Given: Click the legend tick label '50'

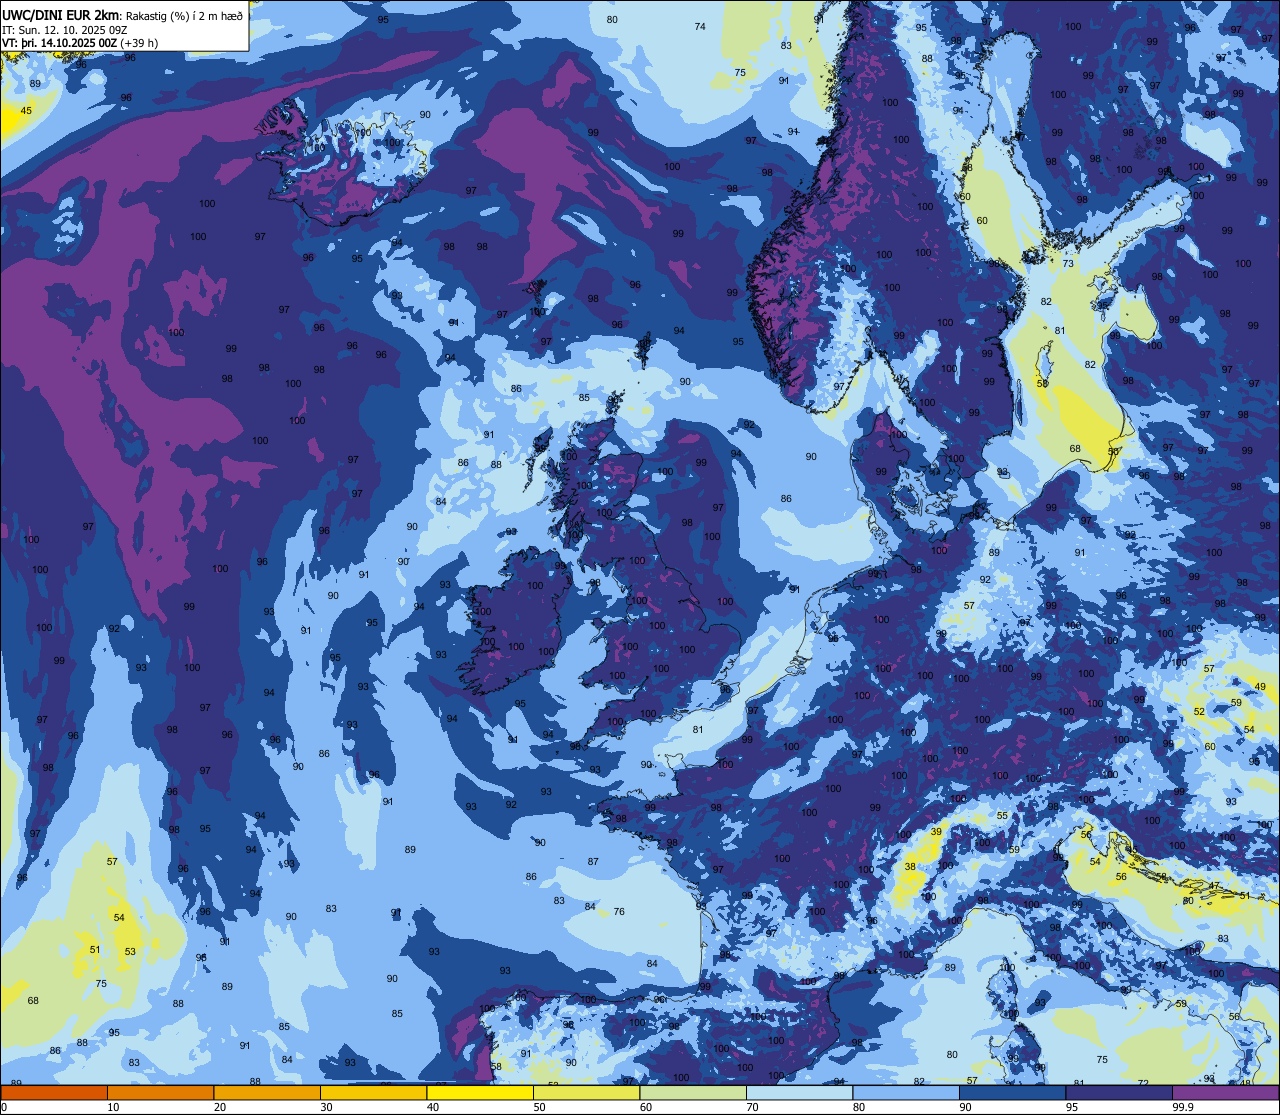Looking at the screenshot, I should (539, 1107).
